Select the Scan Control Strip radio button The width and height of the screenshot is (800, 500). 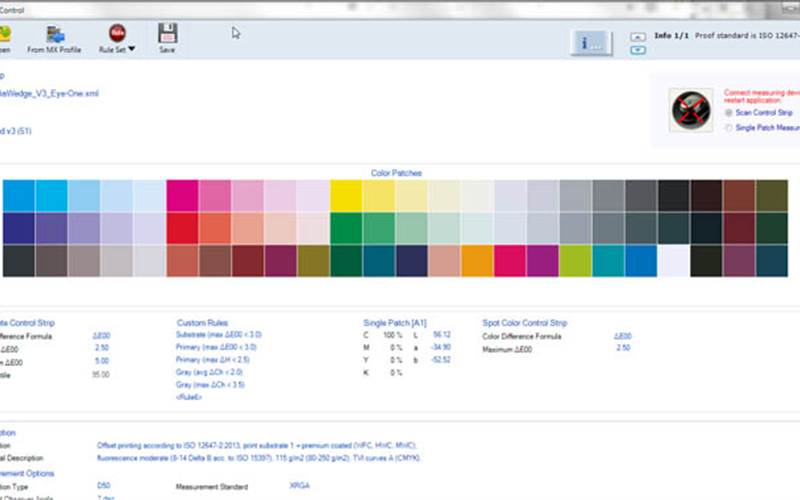[728, 113]
